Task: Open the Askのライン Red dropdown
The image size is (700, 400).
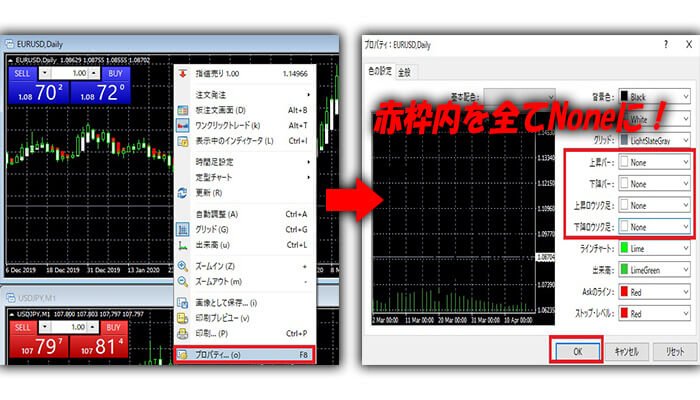Action: 654,292
